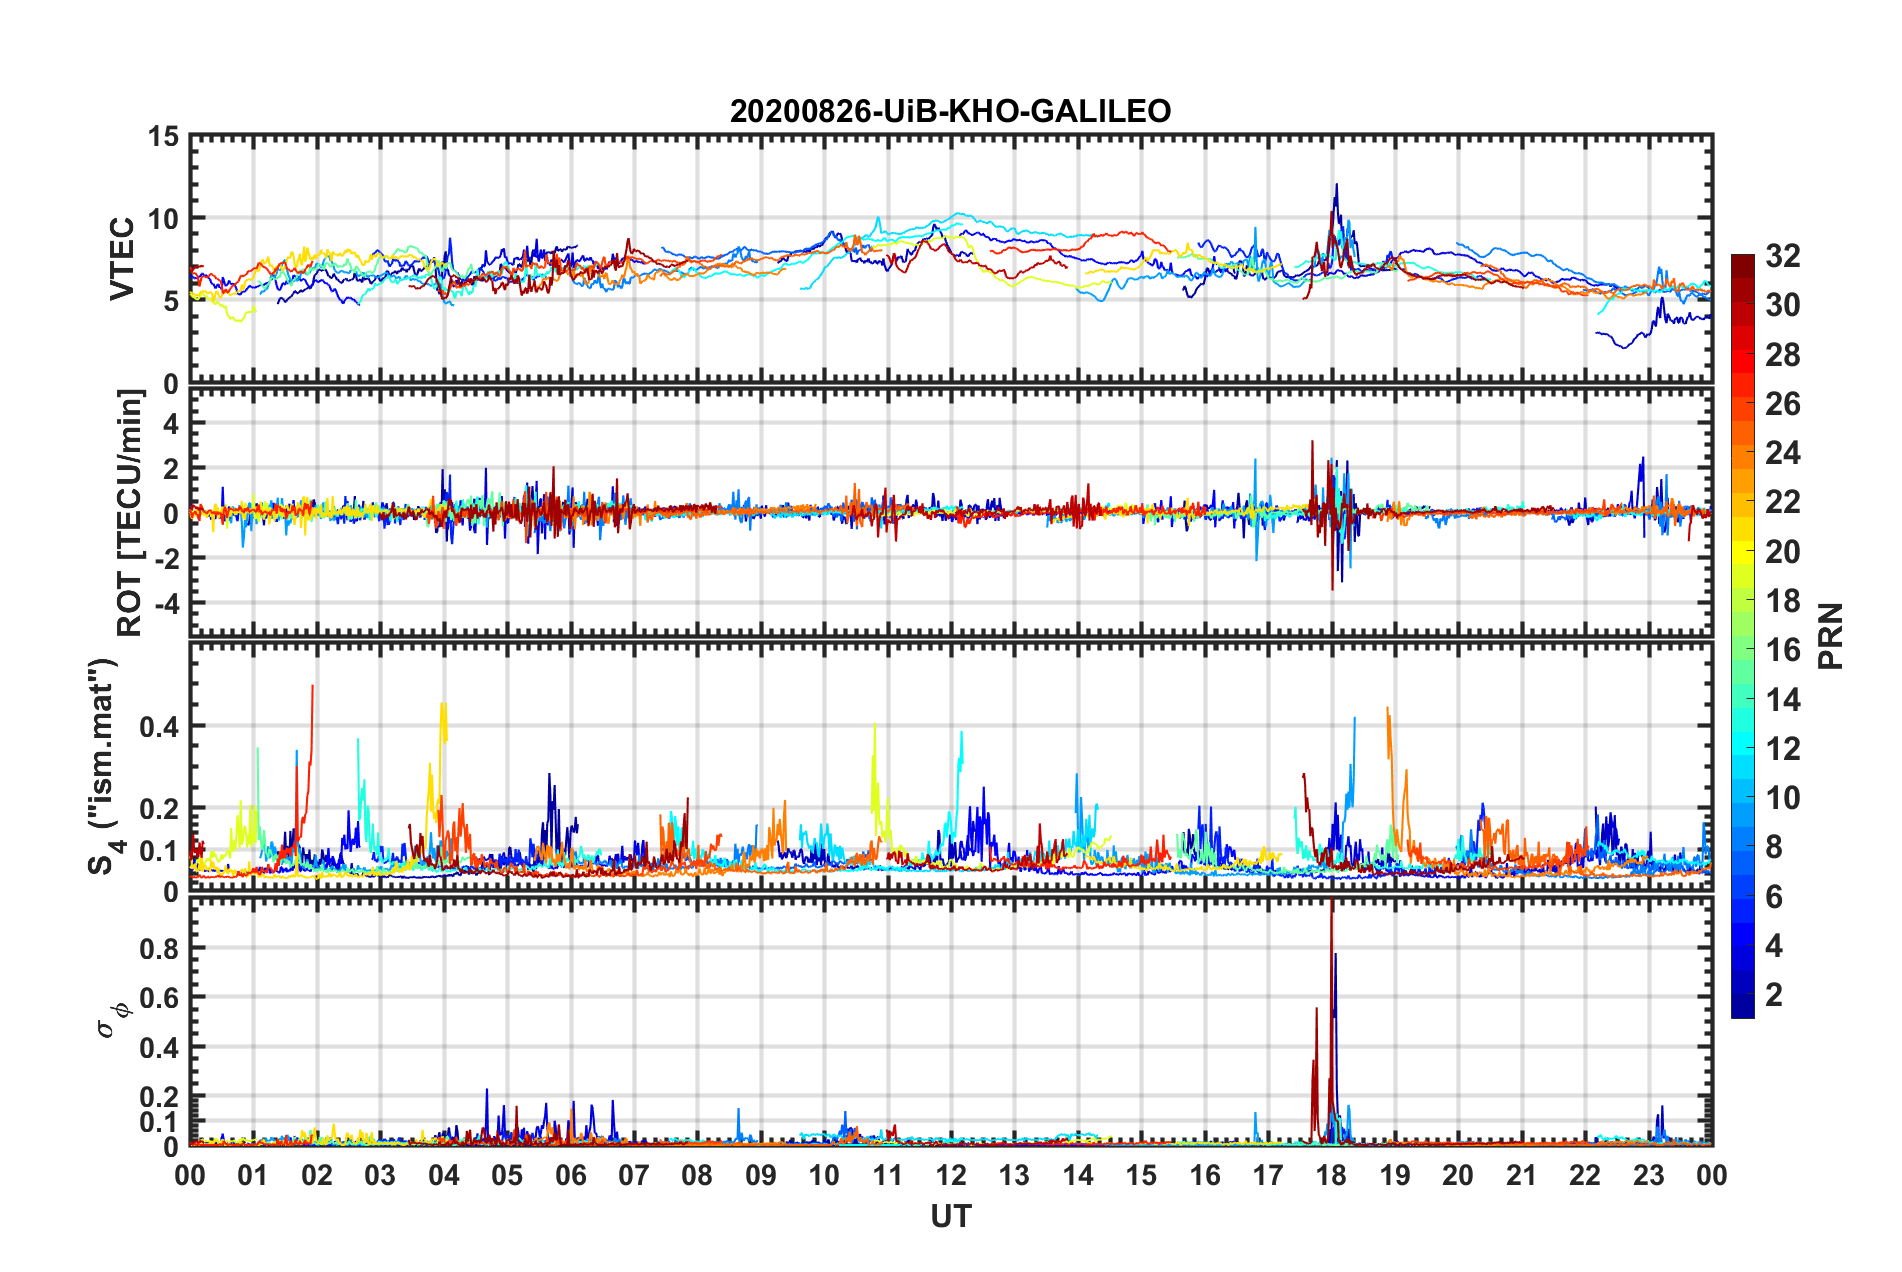Image resolution: width=1902 pixels, height=1272 pixels.
Task: Click sigma phi axis tick 0.8
Action: click(160, 948)
